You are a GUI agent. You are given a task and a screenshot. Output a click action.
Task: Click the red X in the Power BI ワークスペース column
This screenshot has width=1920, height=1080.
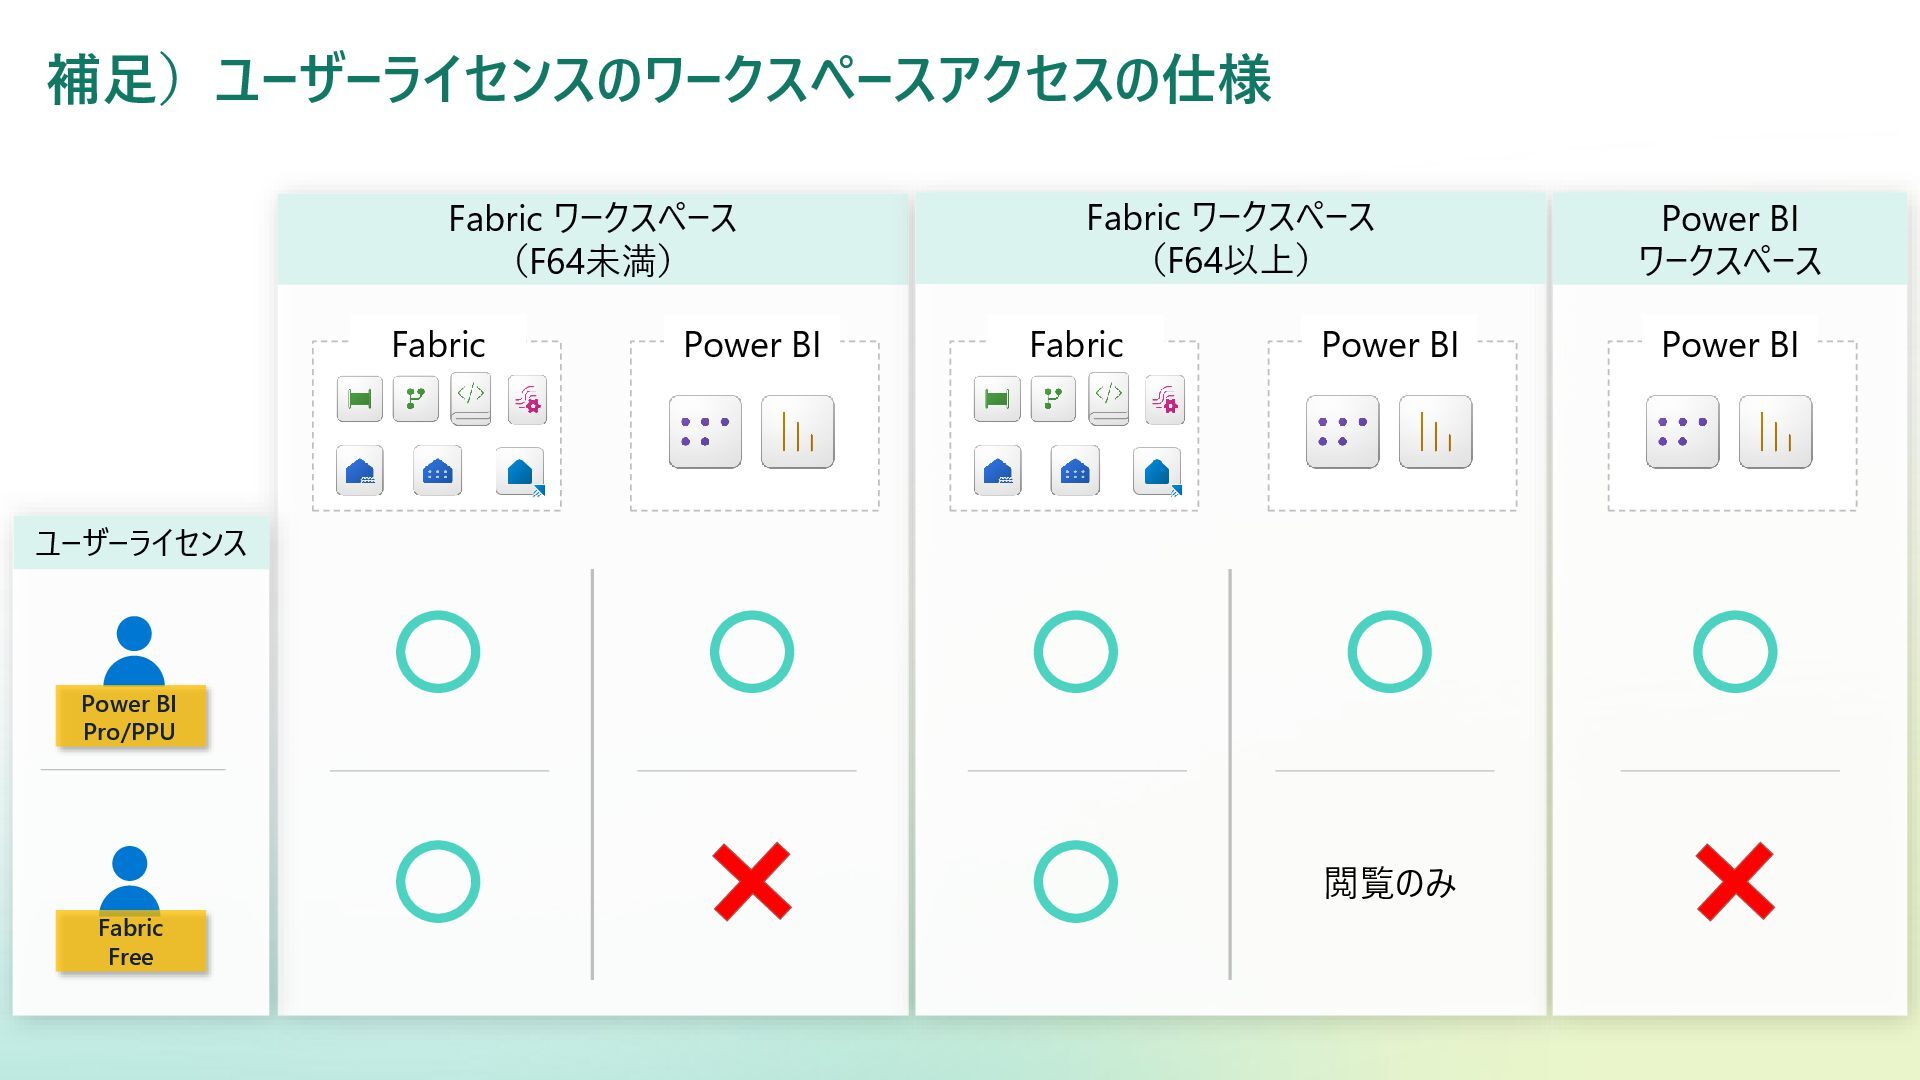(x=1735, y=881)
